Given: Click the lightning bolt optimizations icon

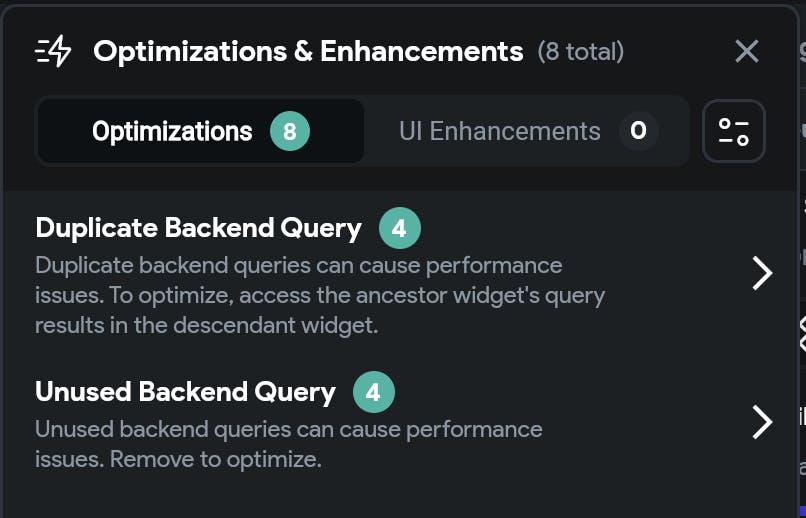Looking at the screenshot, I should [x=53, y=51].
